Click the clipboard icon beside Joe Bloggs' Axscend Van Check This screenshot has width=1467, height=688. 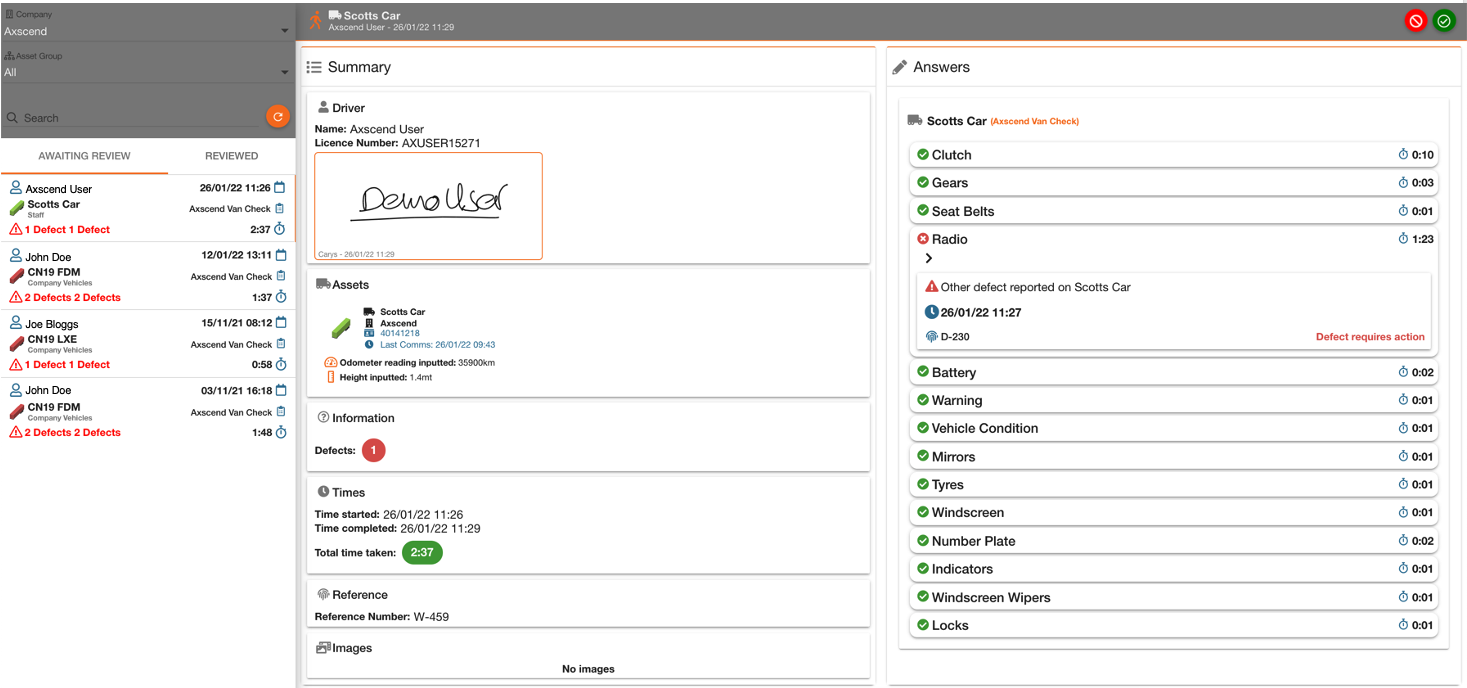coord(280,344)
